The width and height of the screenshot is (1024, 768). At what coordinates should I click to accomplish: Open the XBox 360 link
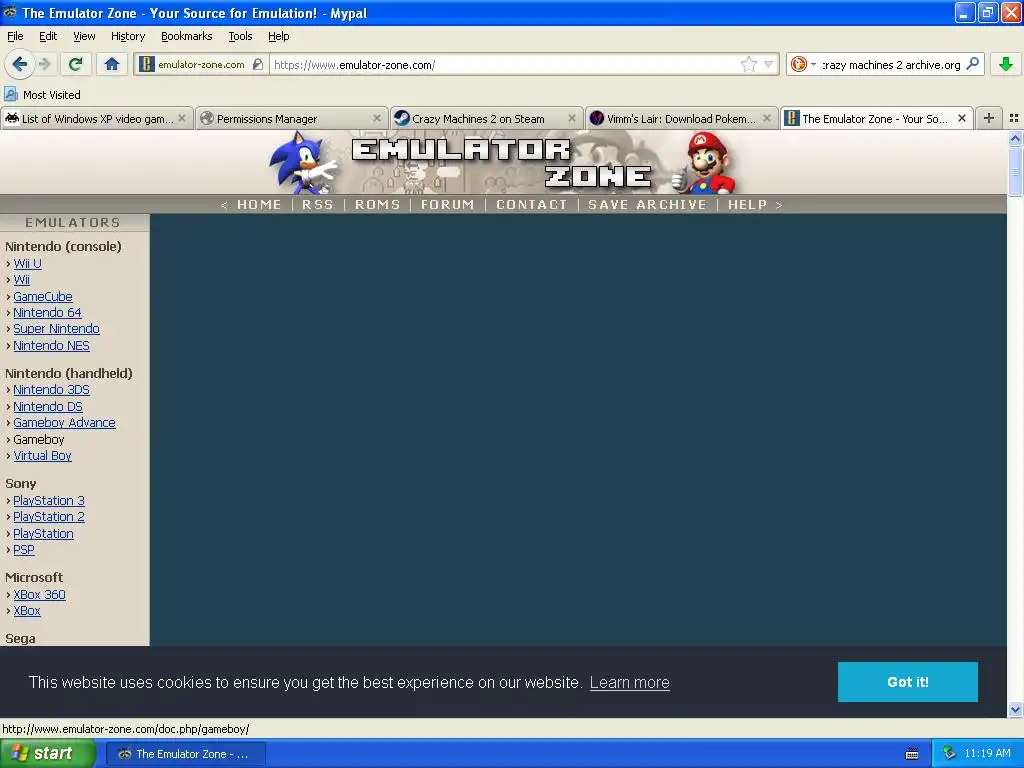pyautogui.click(x=39, y=595)
